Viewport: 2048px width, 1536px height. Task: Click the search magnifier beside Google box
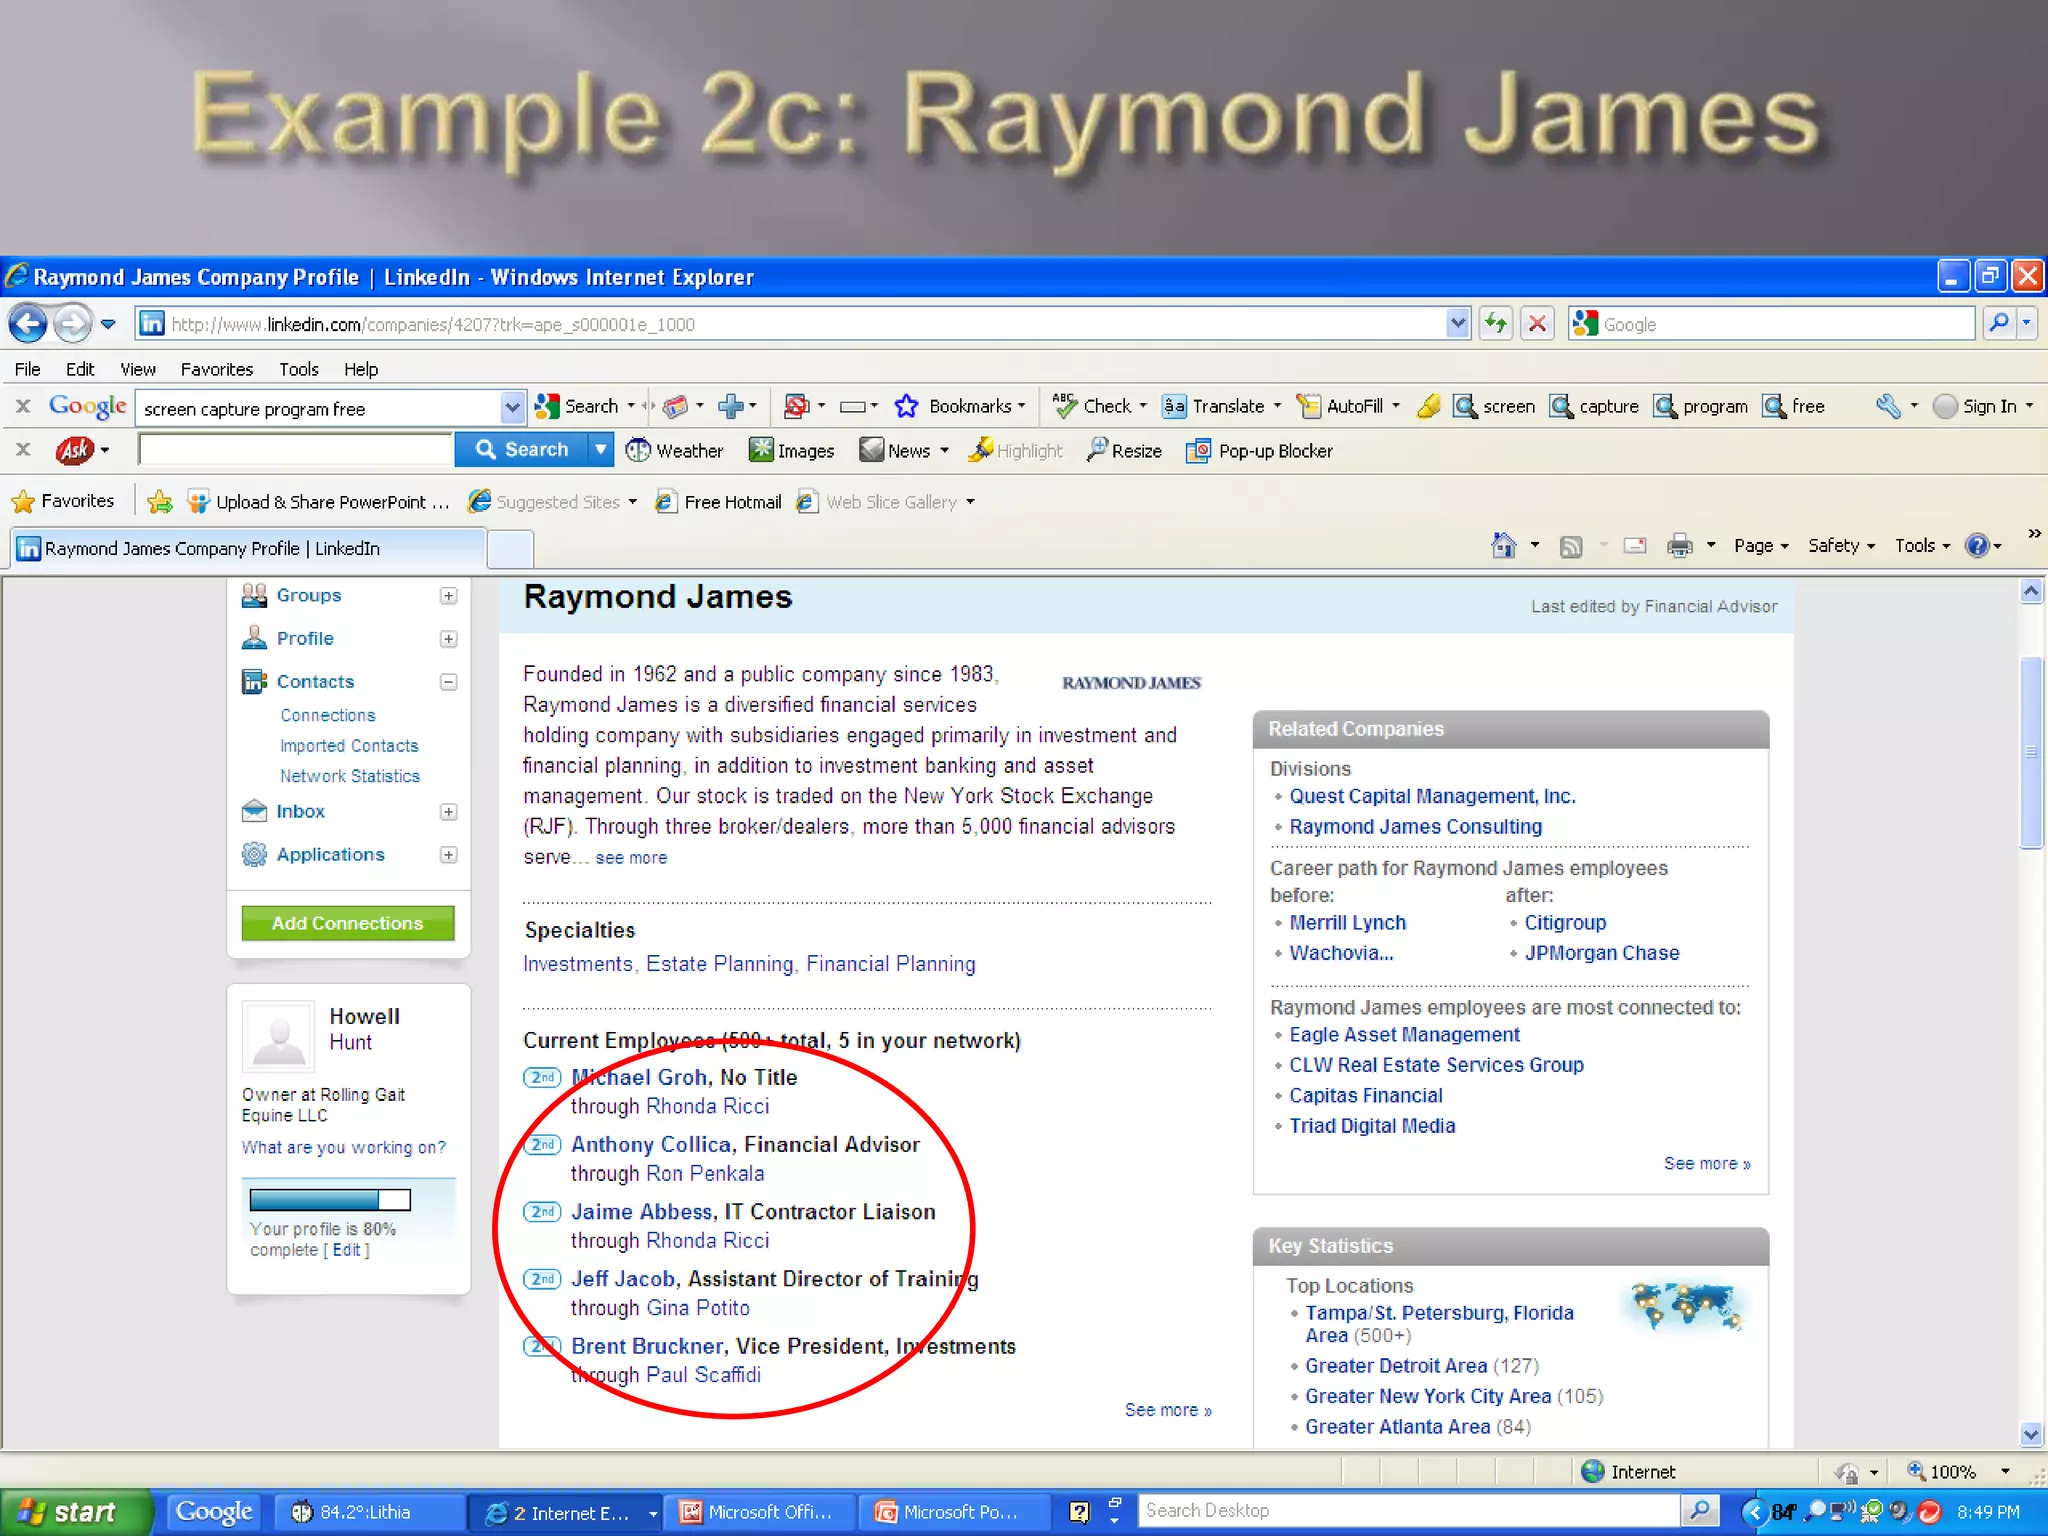point(1998,323)
